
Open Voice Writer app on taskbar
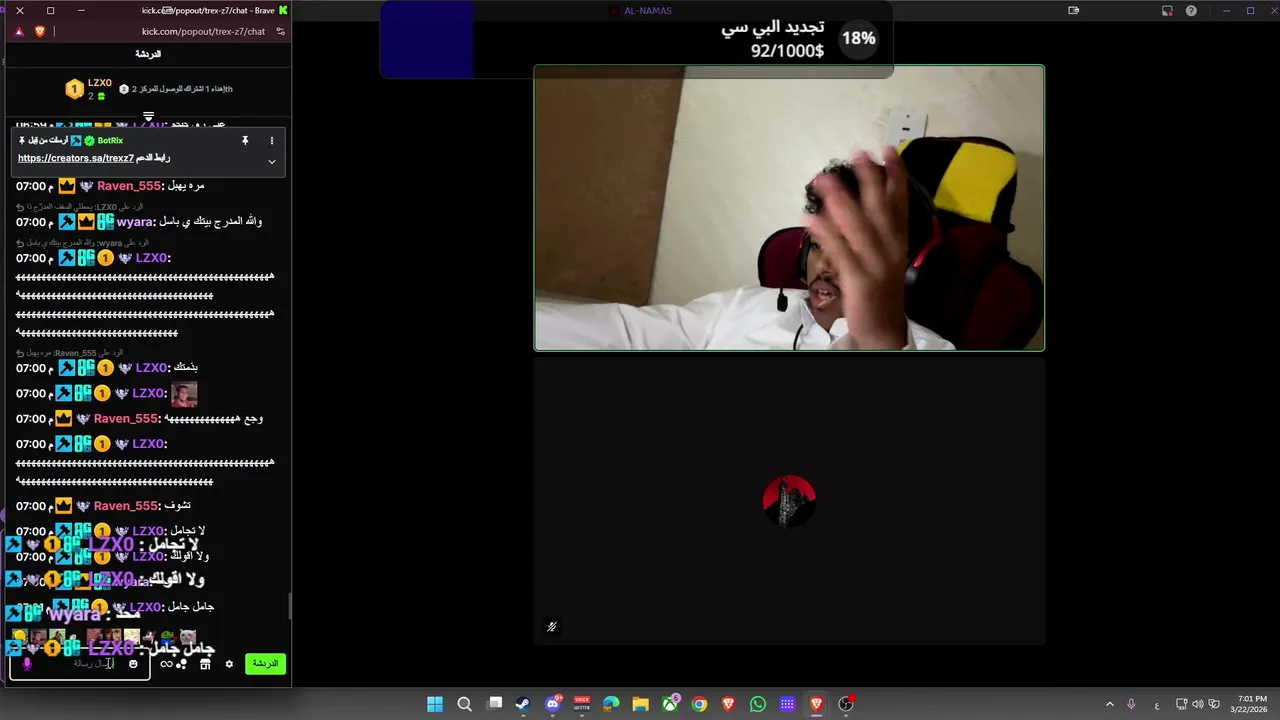click(x=582, y=704)
